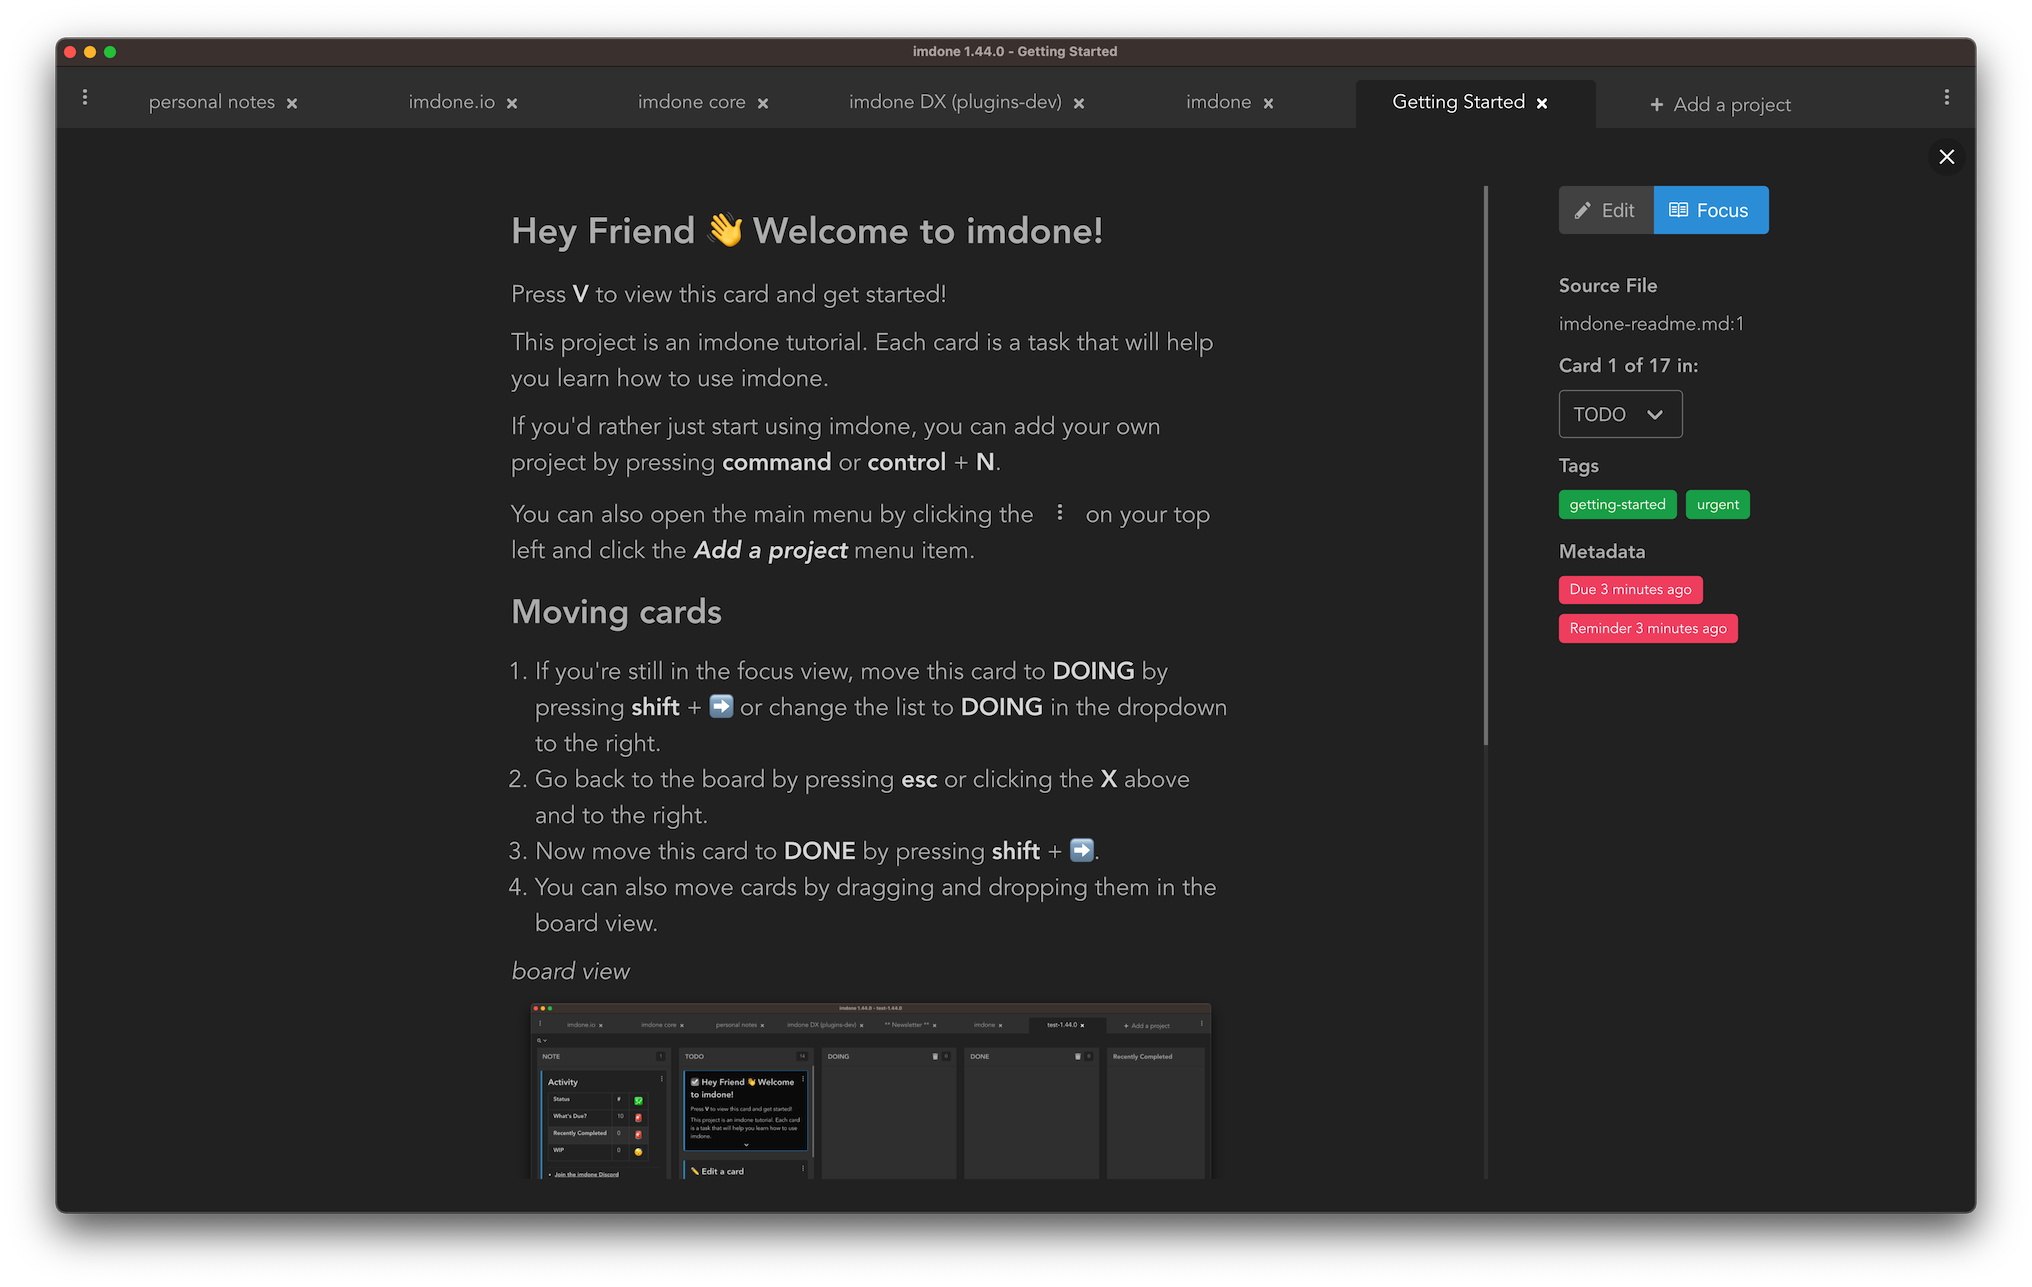
Task: Click the imdone-readme.md:1 source file link
Action: tap(1651, 323)
